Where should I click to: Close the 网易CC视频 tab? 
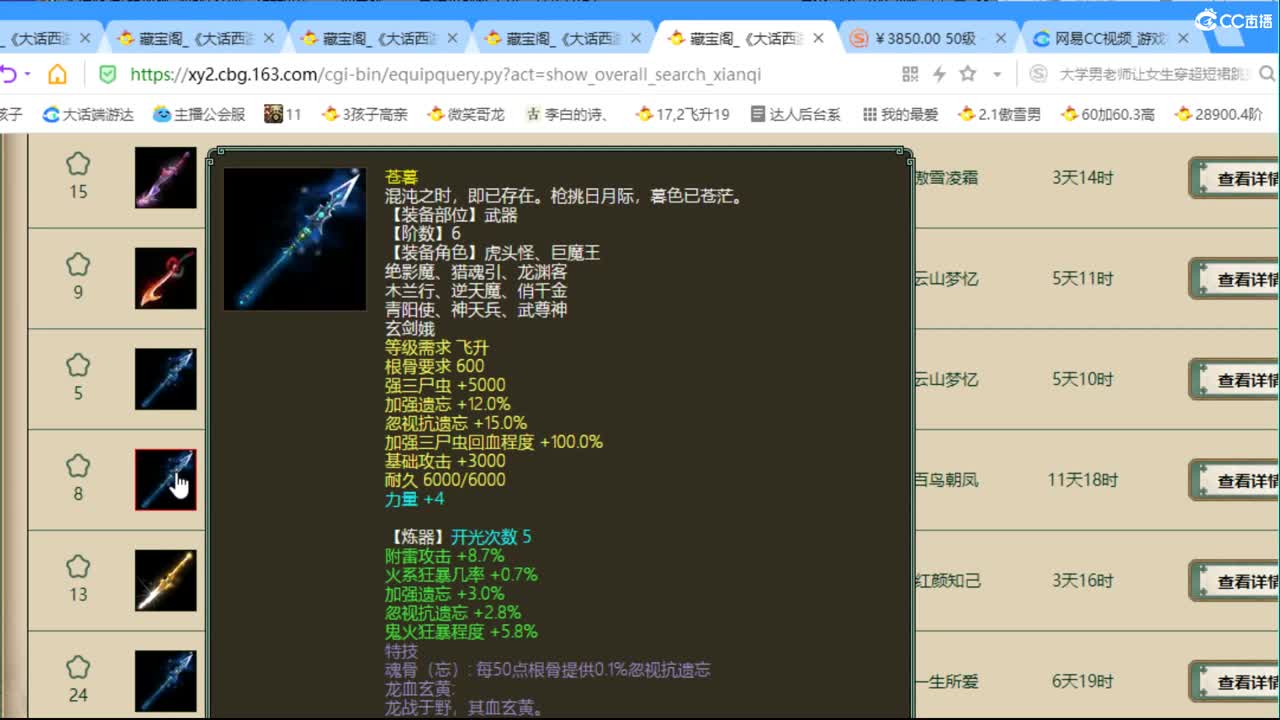pos(1184,38)
